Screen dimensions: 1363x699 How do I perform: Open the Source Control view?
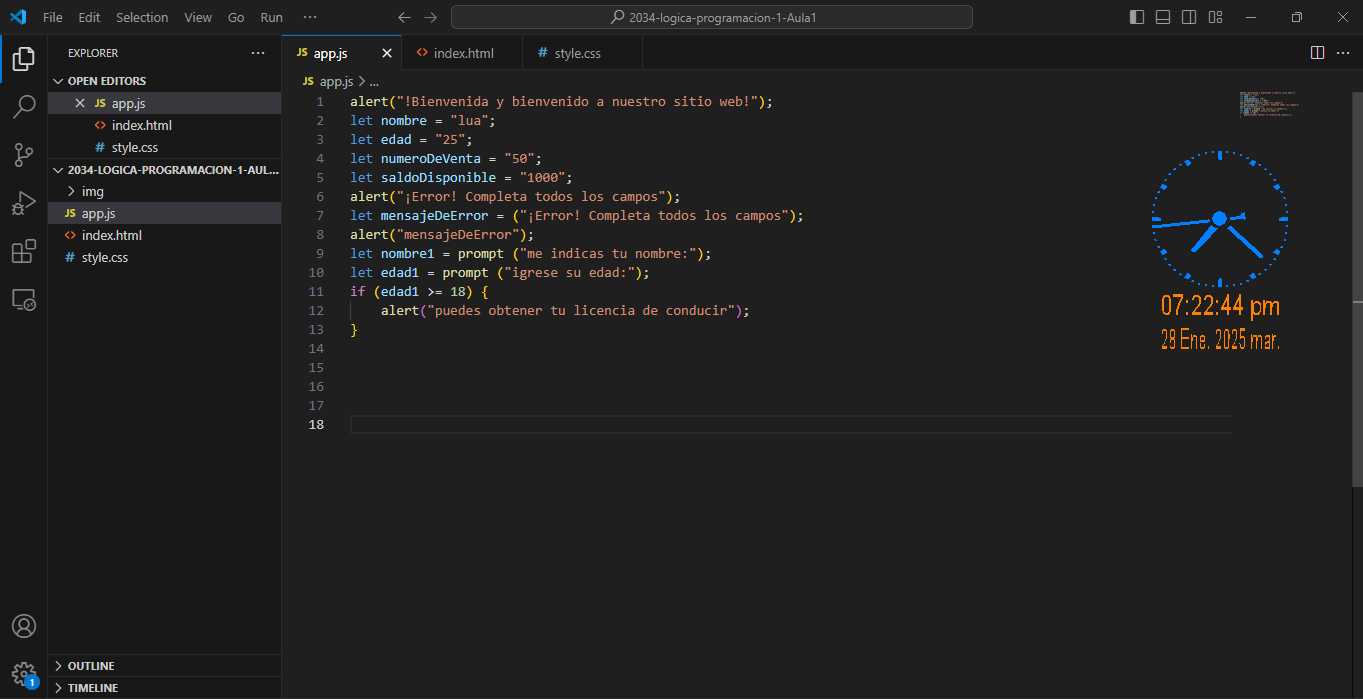click(23, 155)
